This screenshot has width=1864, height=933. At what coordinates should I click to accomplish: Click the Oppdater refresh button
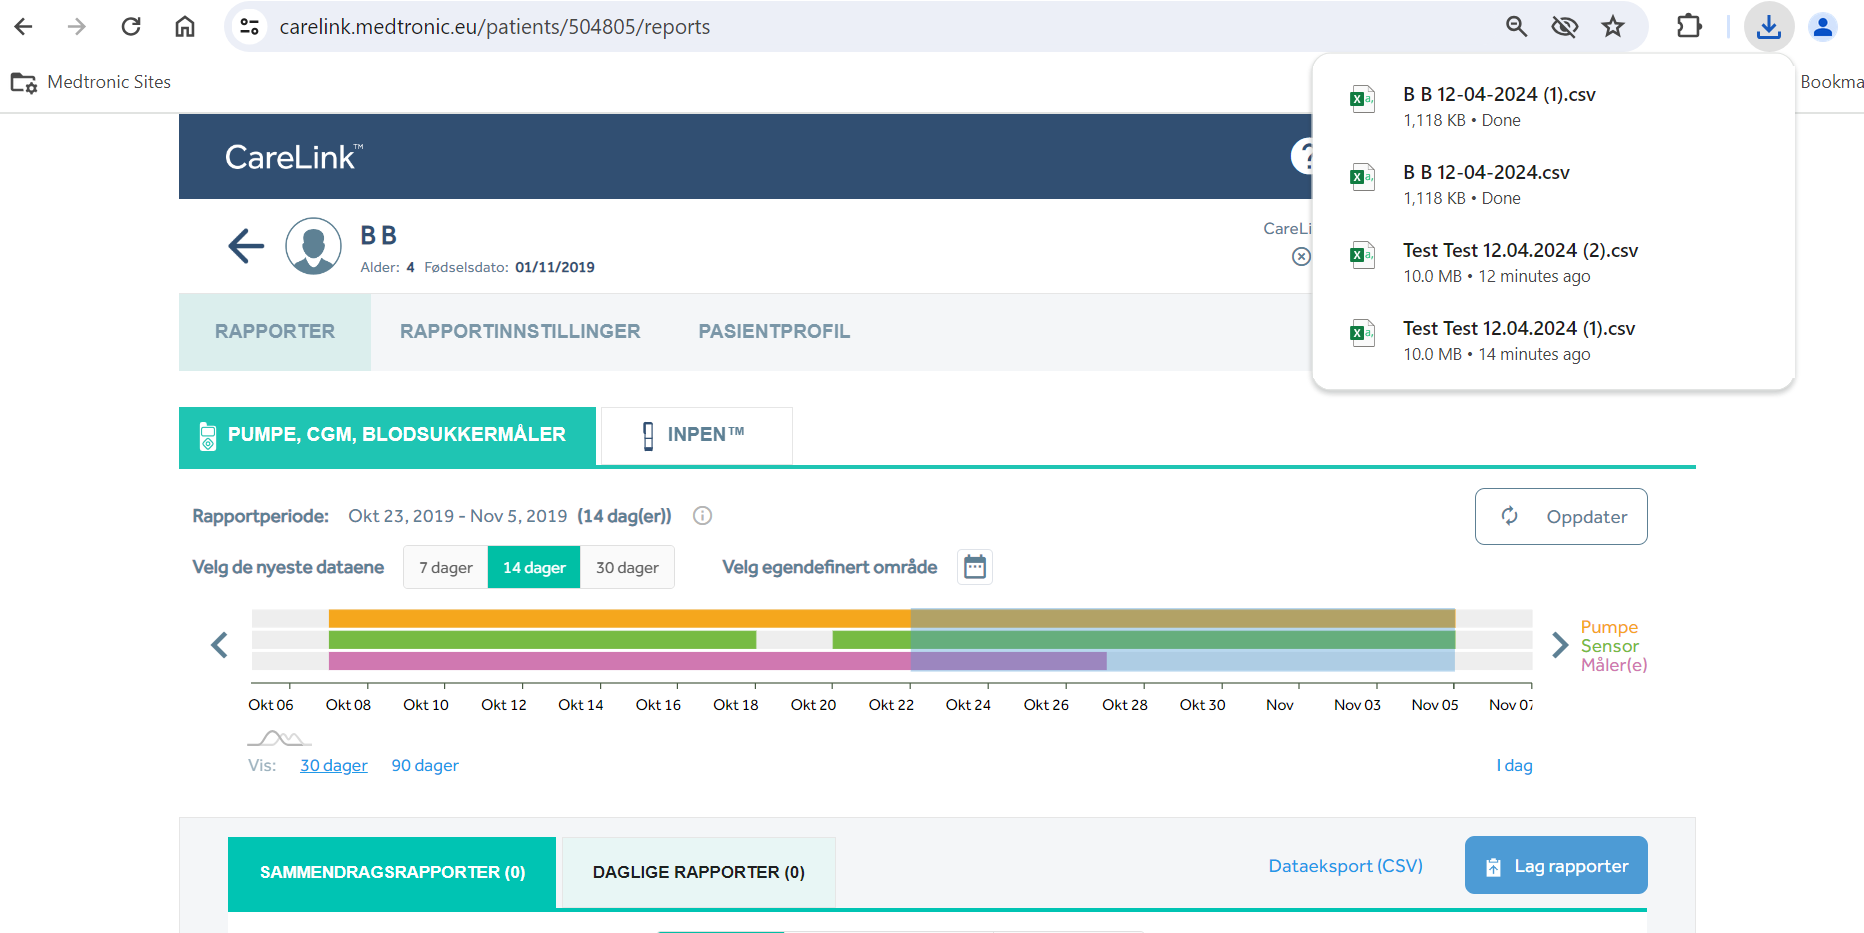click(x=1561, y=516)
